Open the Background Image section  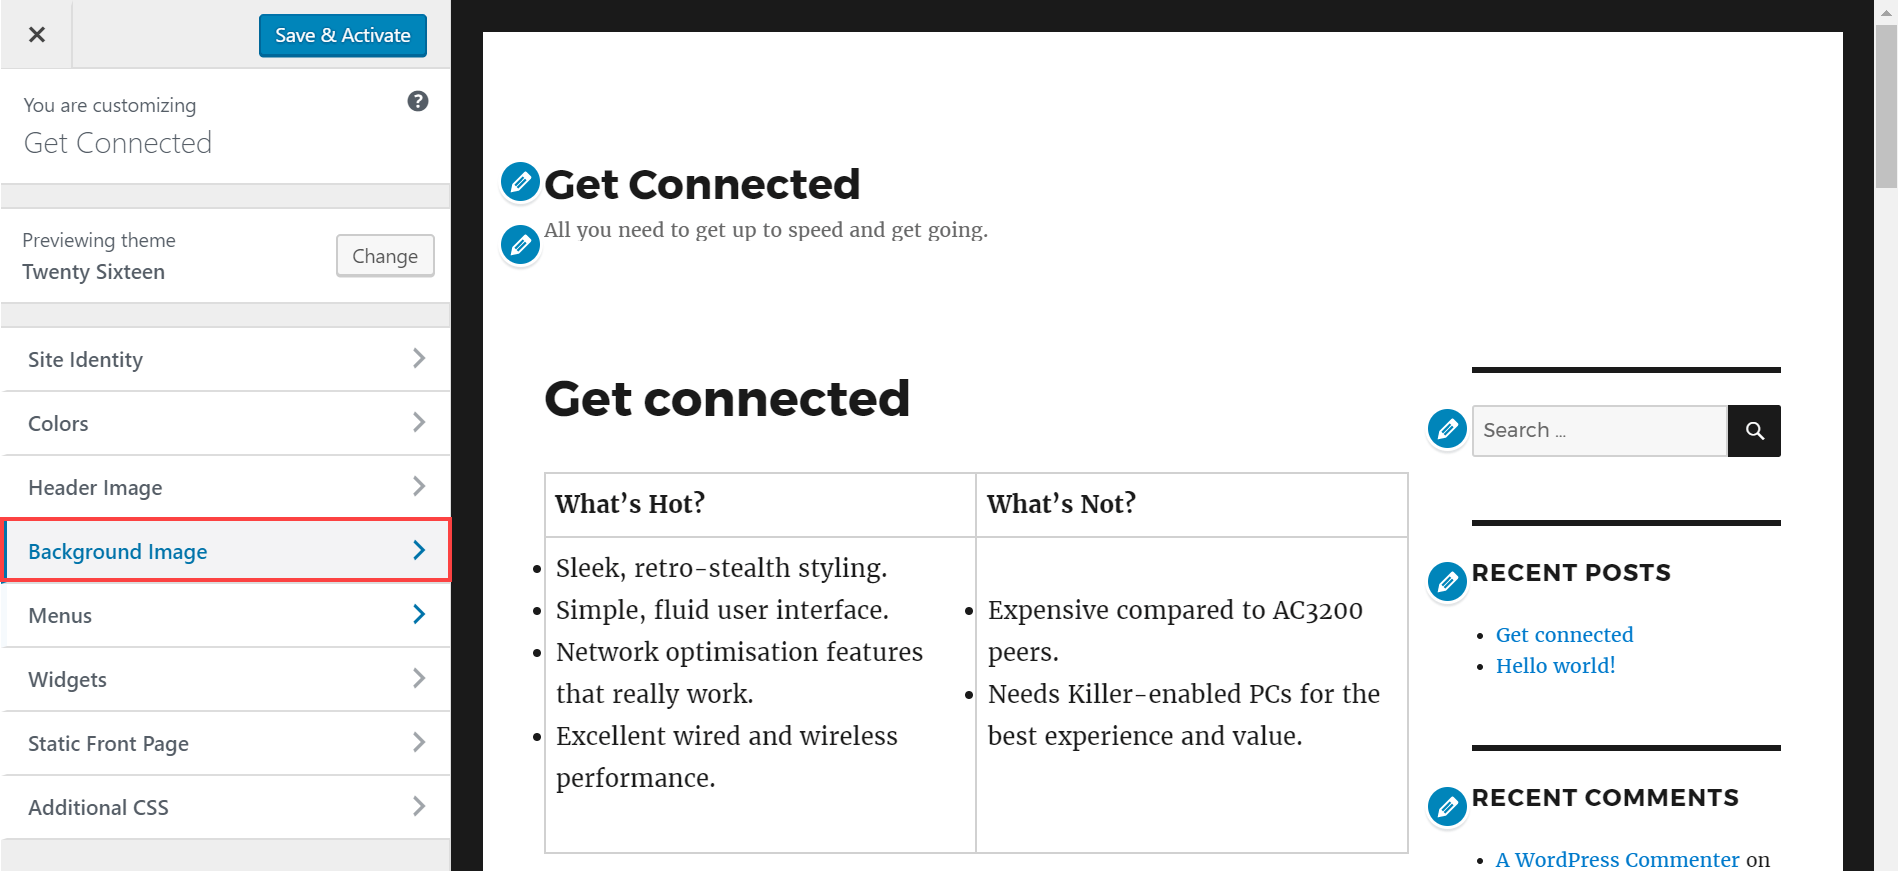coord(226,551)
